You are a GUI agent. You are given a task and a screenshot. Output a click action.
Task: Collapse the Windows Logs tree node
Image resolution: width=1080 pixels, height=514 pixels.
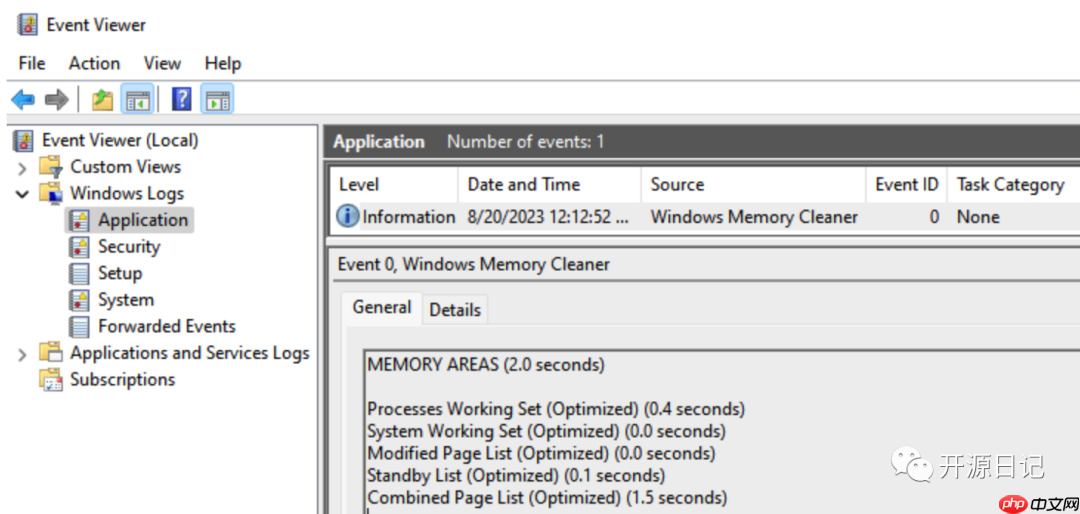click(22, 194)
